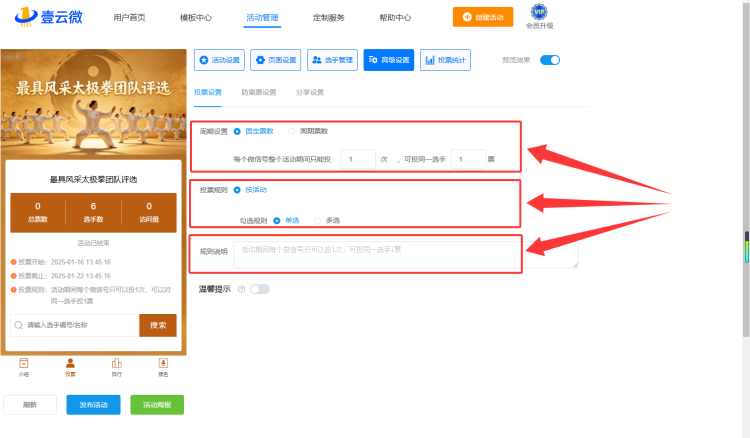Click the 壹云微 logo
Screen dimensions: 750x438
click(49, 17)
